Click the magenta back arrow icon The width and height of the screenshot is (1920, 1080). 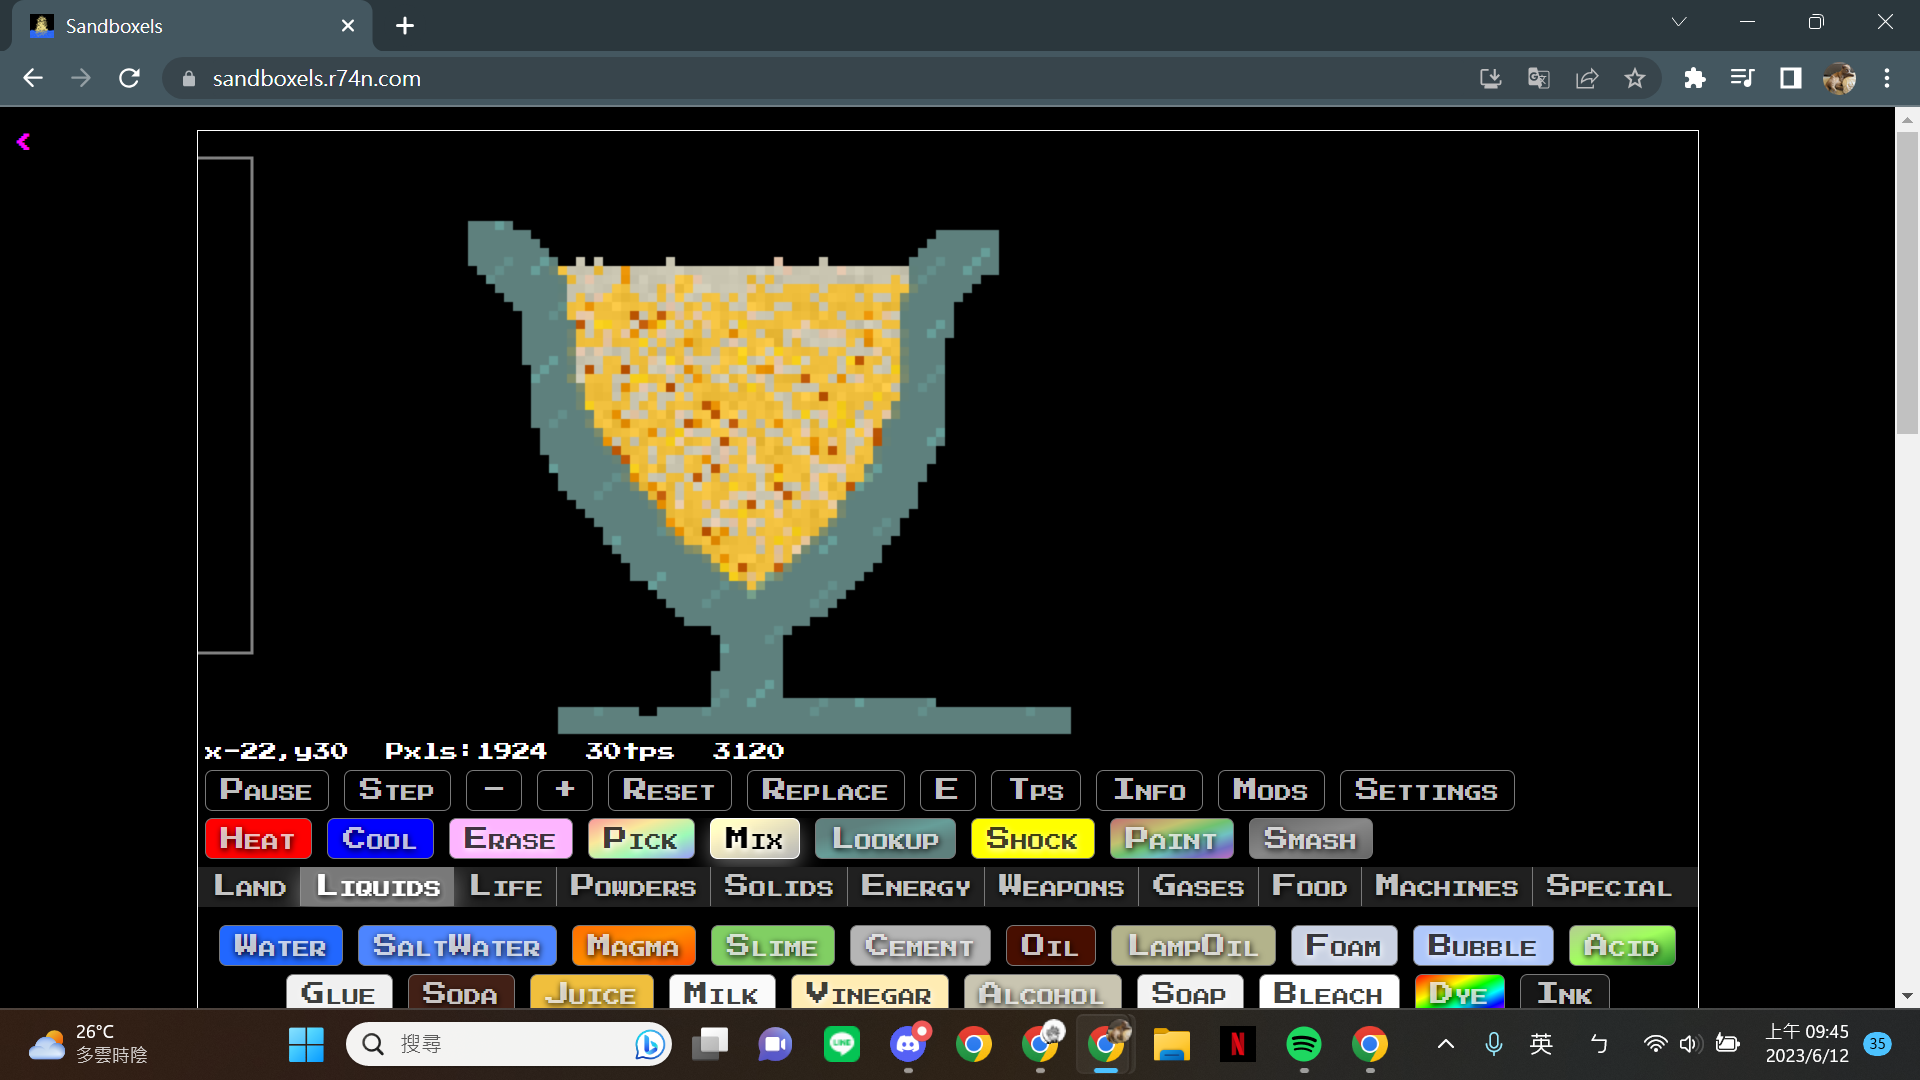23,142
